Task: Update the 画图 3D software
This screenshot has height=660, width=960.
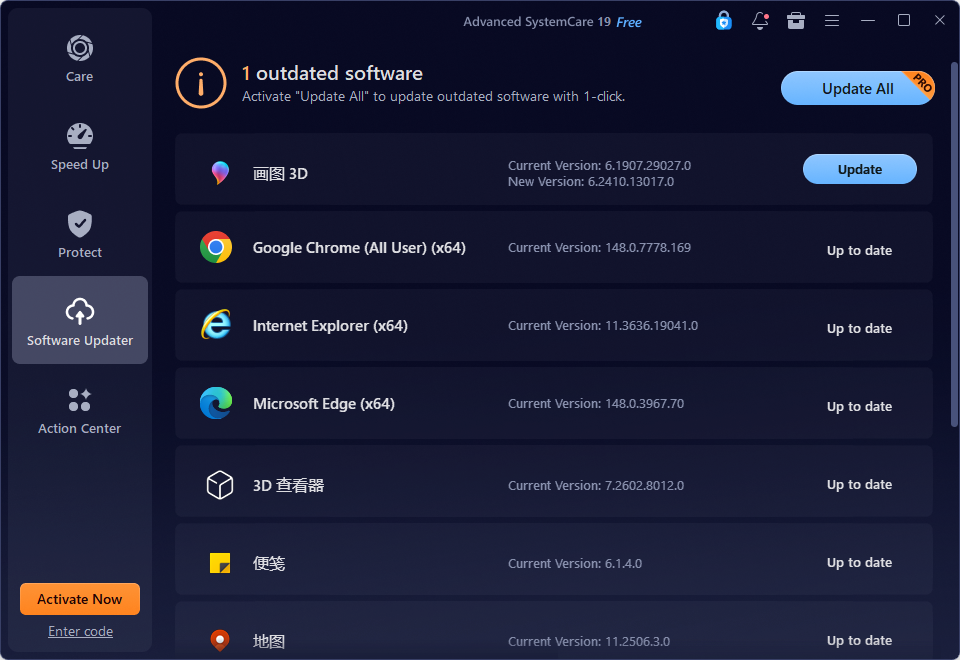Action: point(860,169)
